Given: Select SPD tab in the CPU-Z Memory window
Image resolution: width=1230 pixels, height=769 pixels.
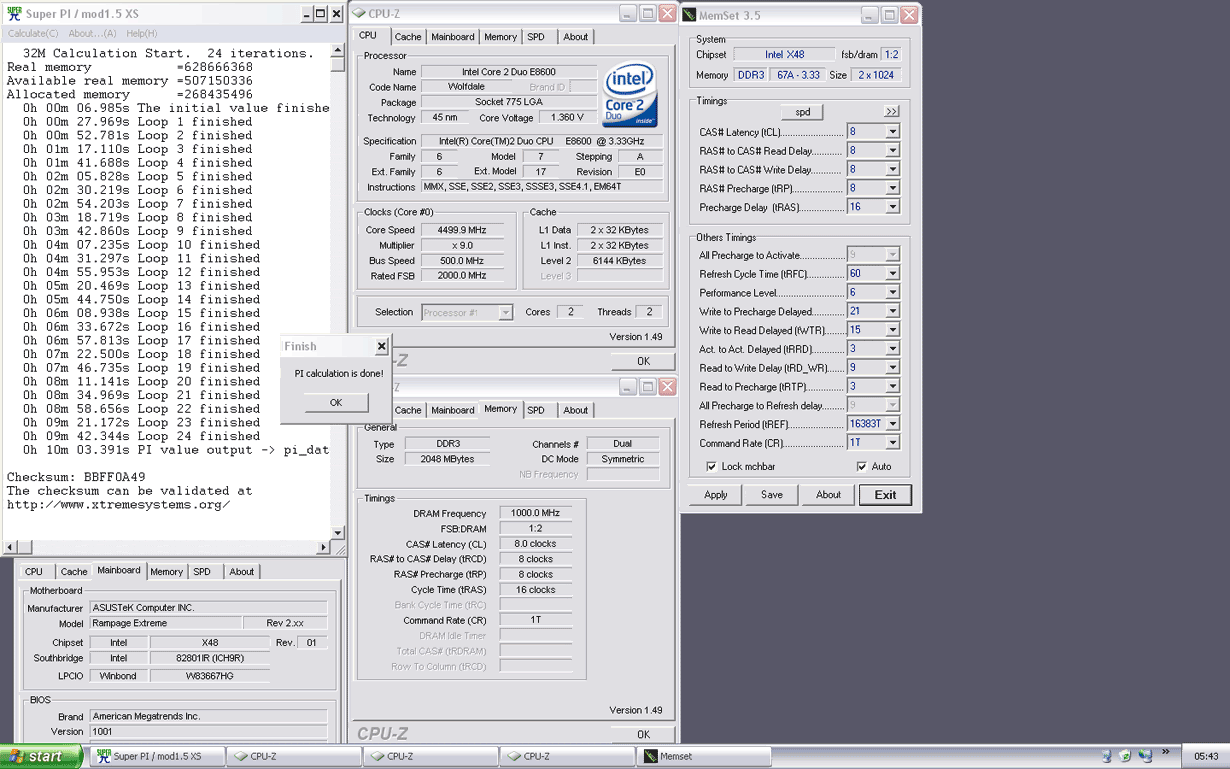Looking at the screenshot, I should click(536, 410).
